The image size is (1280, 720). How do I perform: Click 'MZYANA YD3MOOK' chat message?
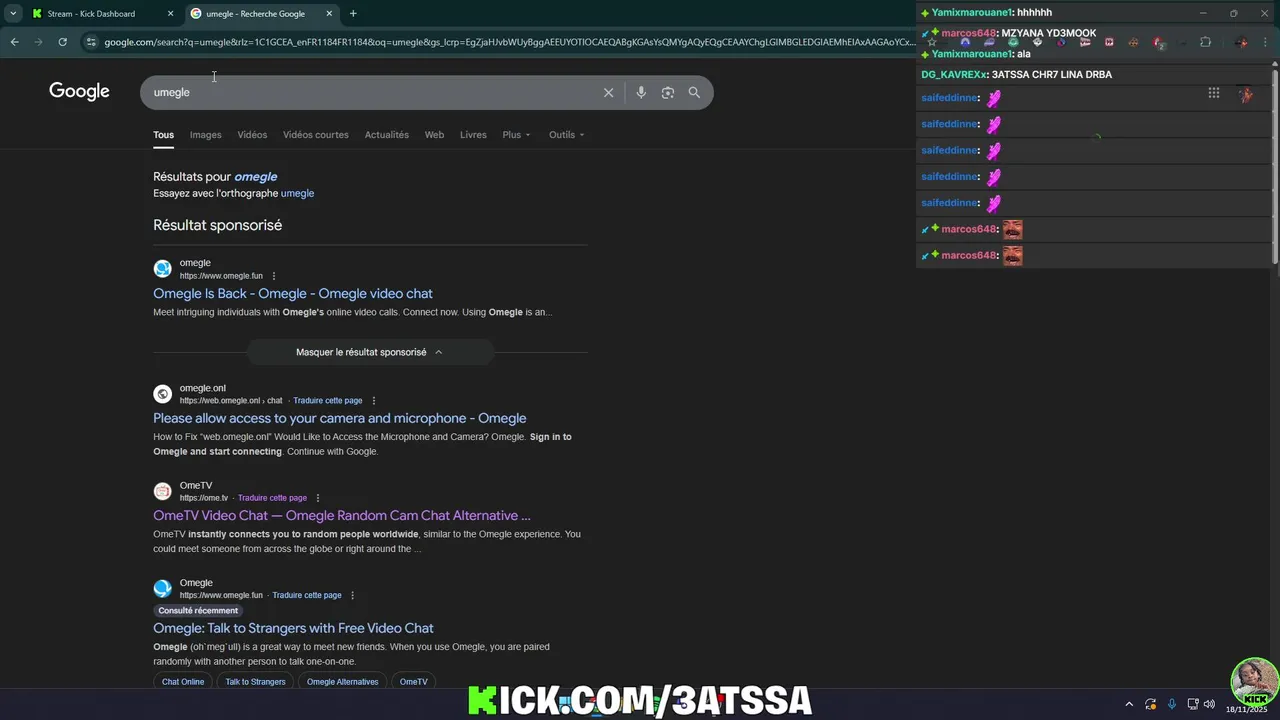pyautogui.click(x=1048, y=33)
